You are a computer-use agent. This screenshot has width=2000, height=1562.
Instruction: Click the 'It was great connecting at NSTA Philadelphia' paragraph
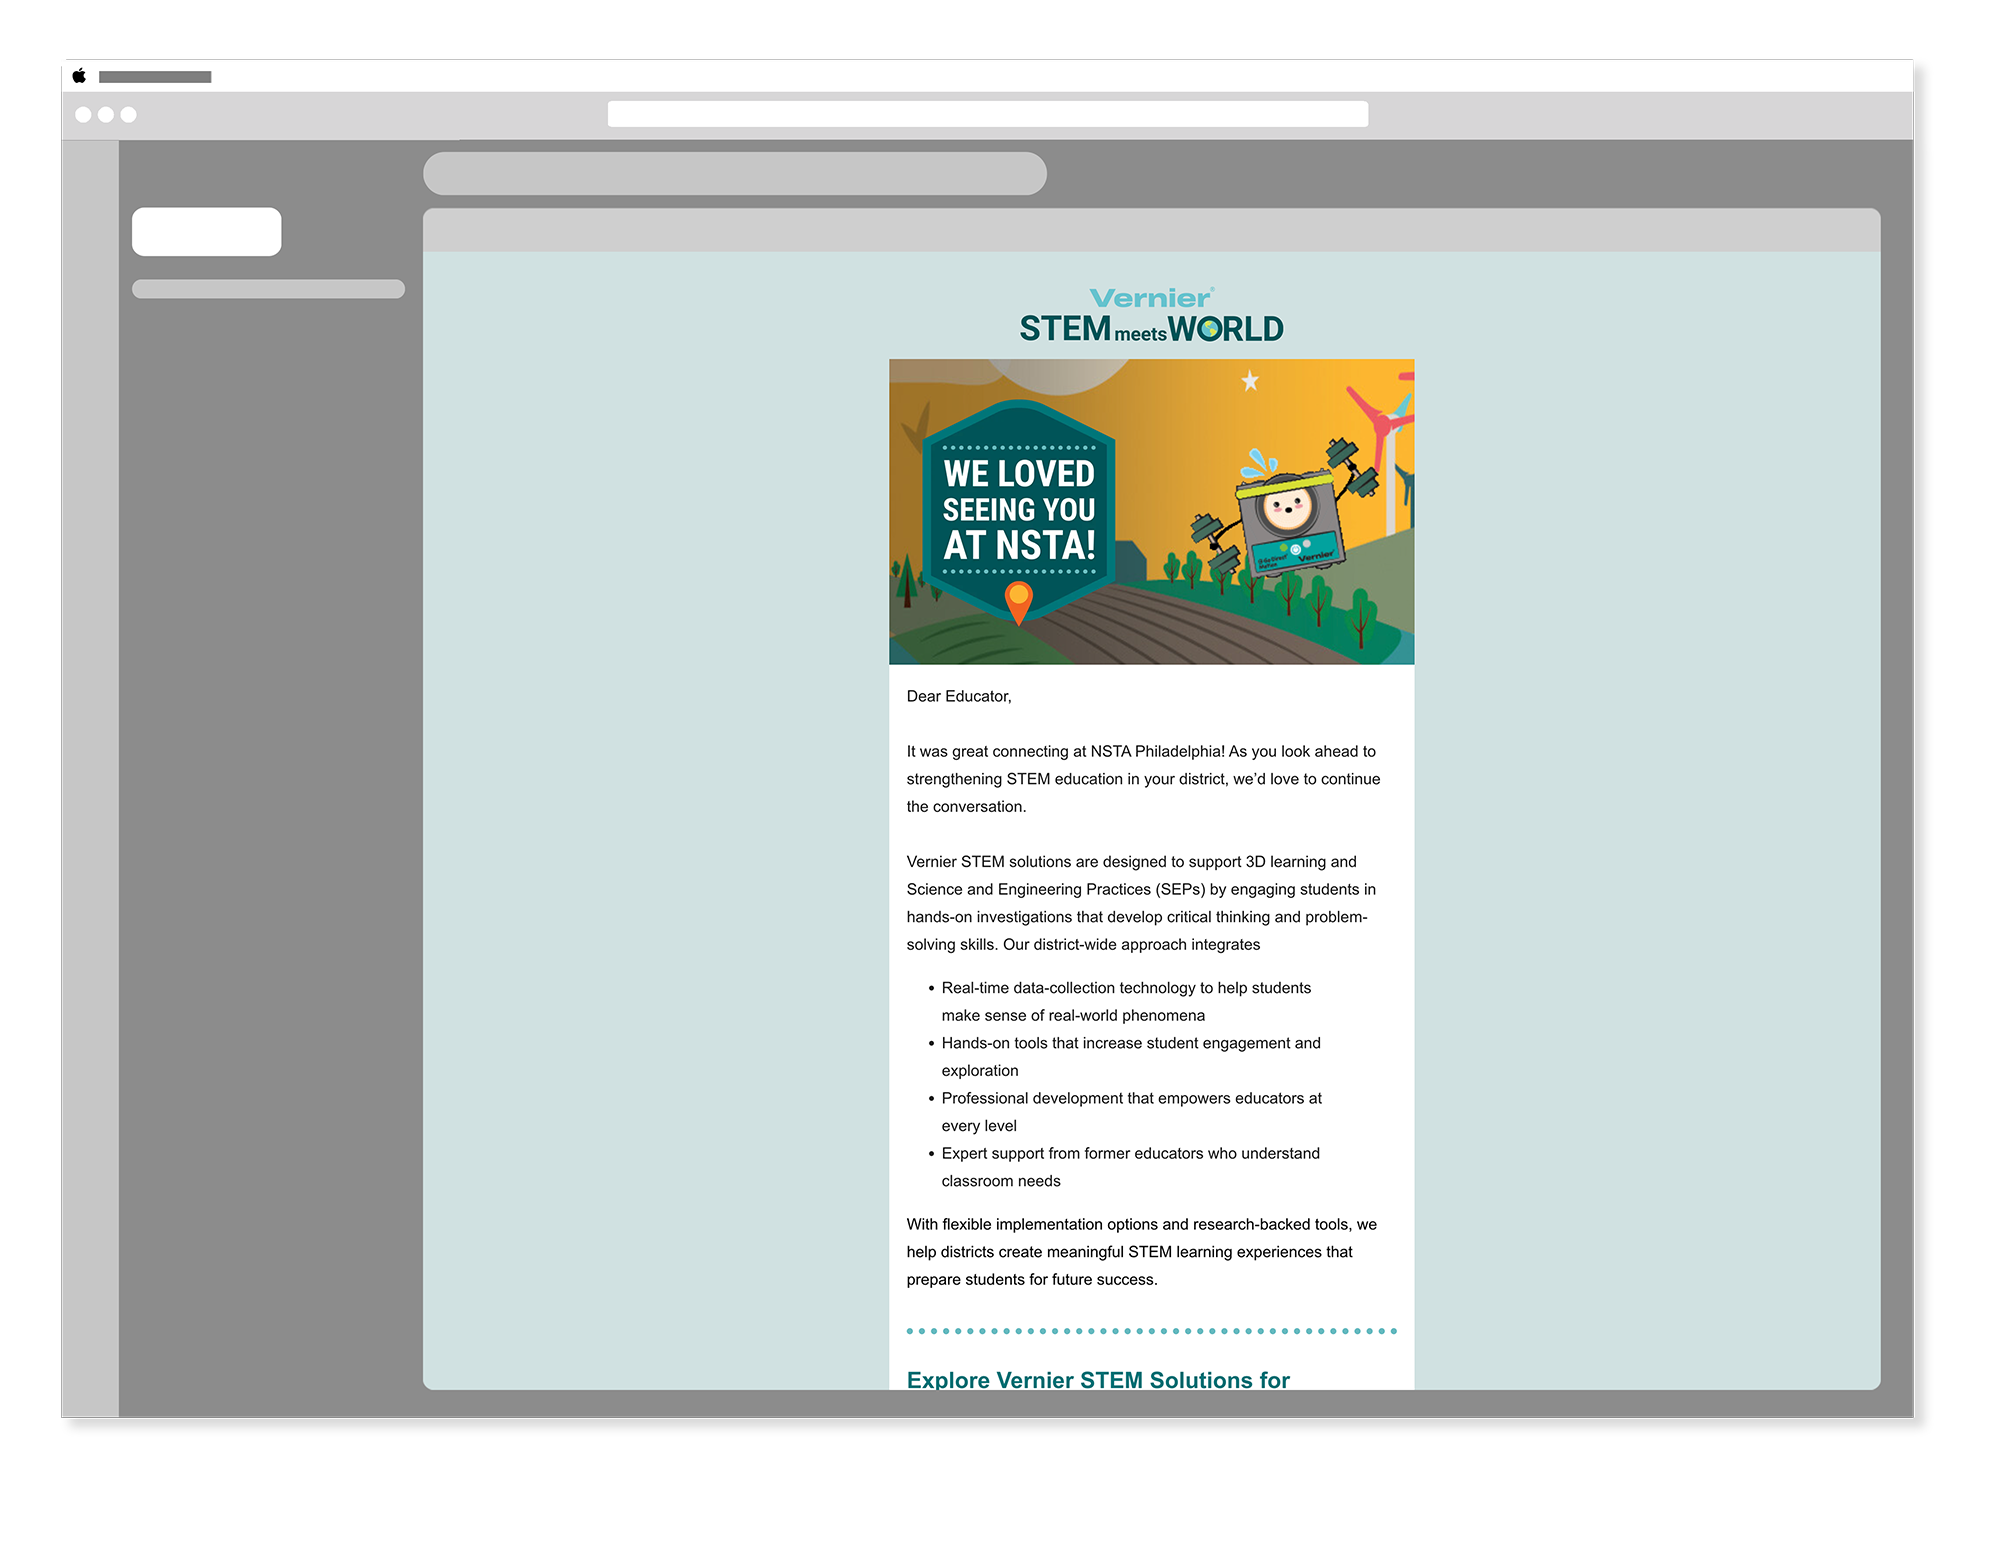pyautogui.click(x=1143, y=778)
